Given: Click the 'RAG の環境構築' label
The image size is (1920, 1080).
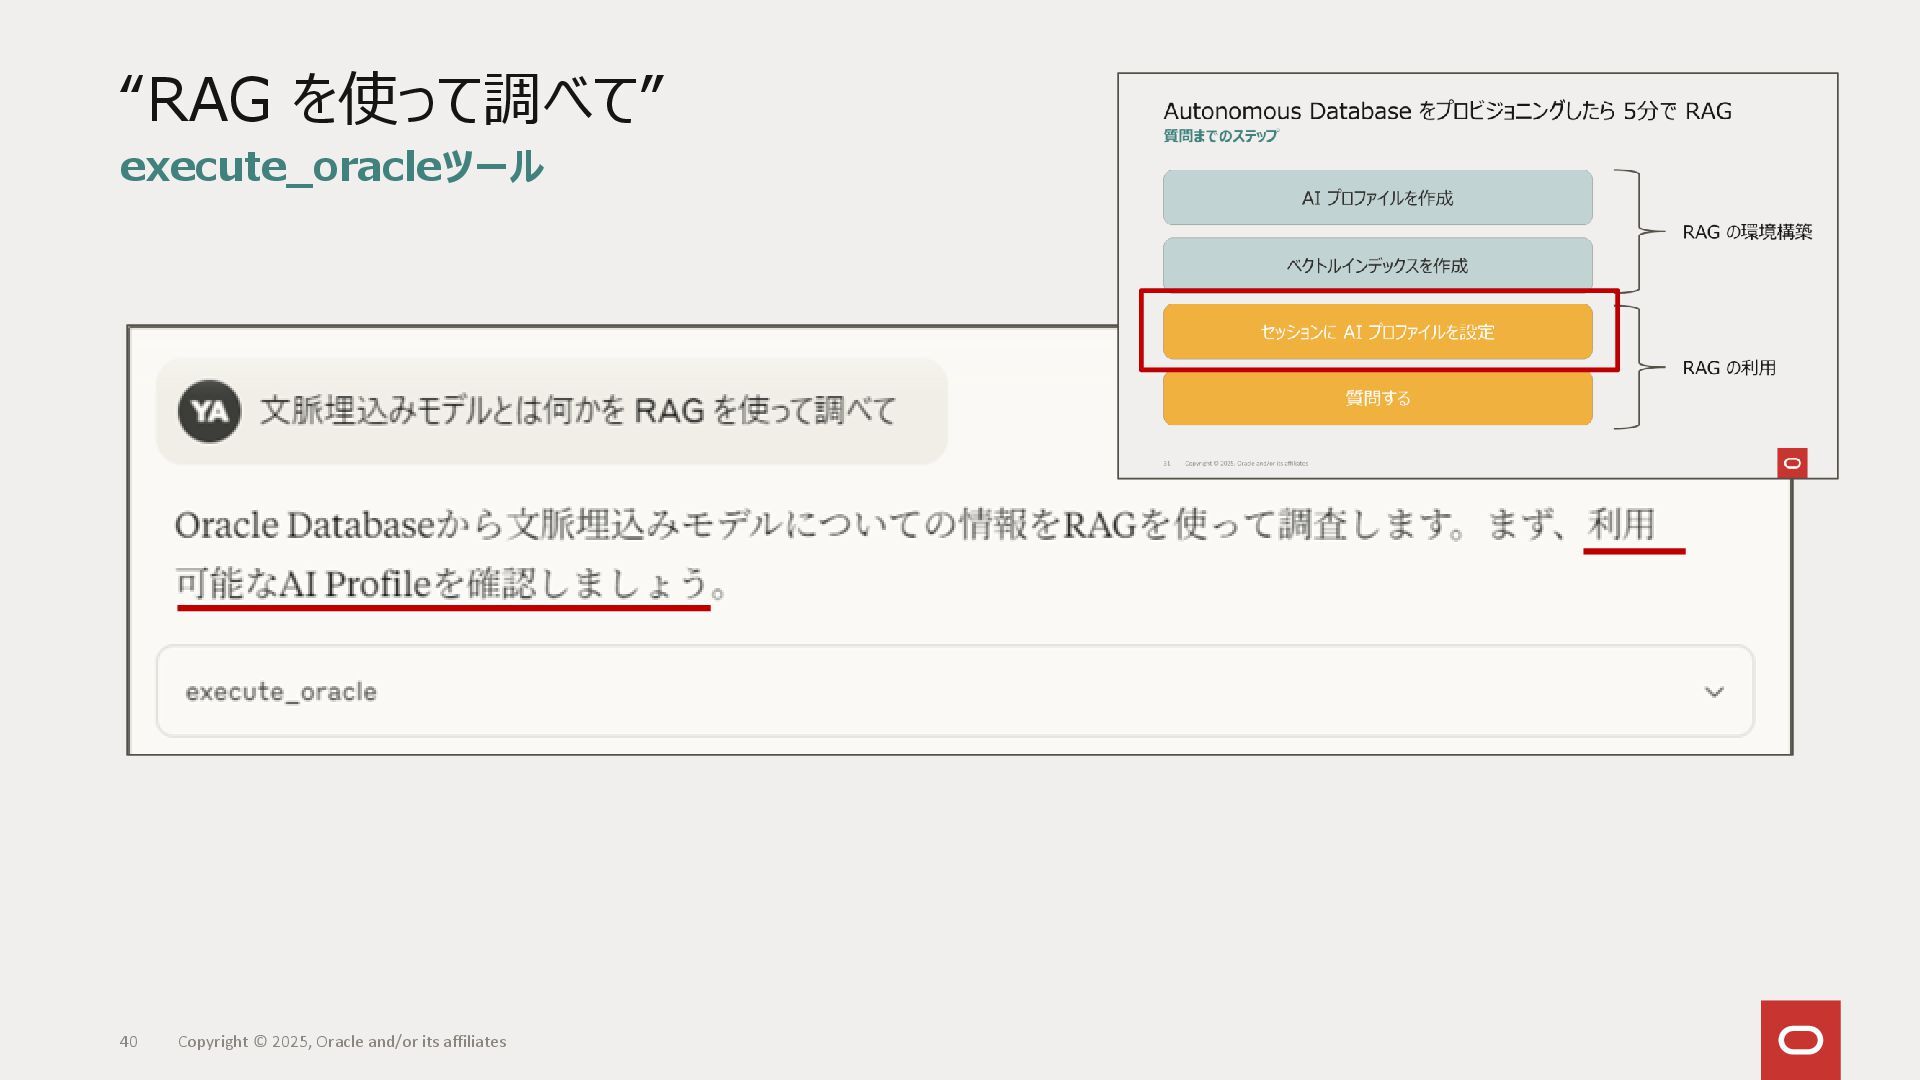Looking at the screenshot, I should point(1746,232).
